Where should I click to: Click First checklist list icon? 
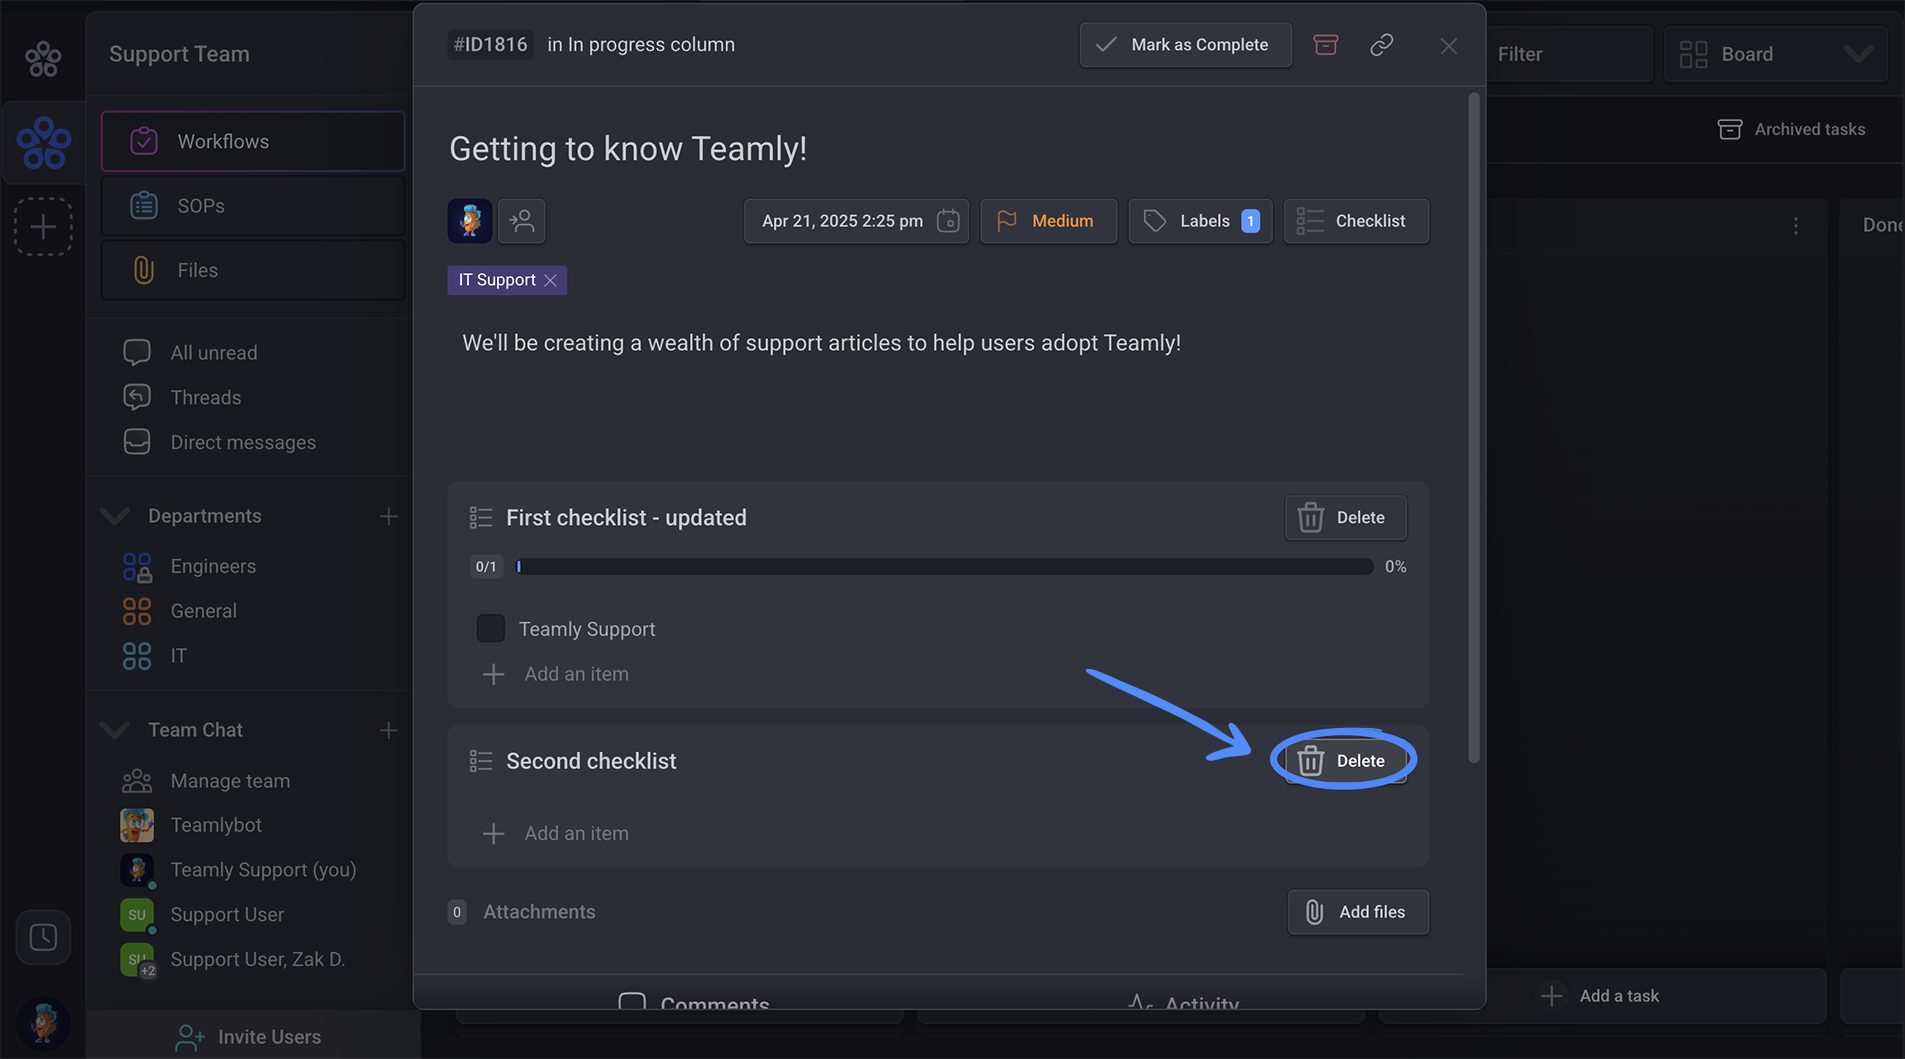(x=481, y=518)
